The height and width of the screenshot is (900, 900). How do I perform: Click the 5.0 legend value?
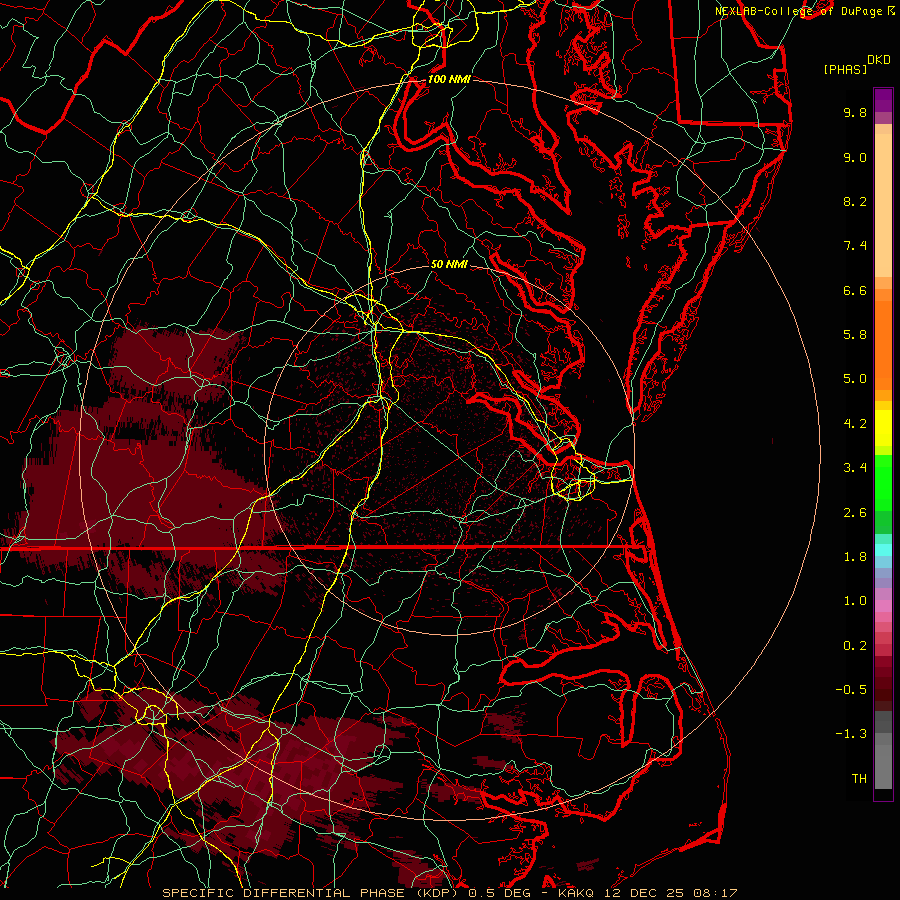tap(855, 379)
